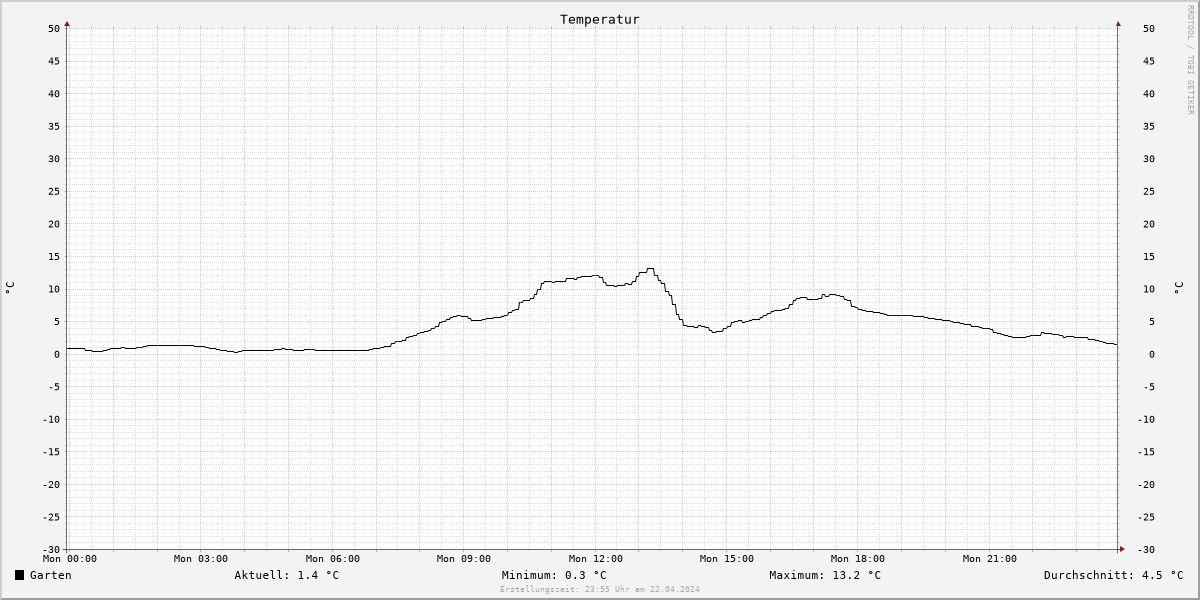Click the Mon 18:00 time axis label
Image resolution: width=1200 pixels, height=600 pixels.
[x=858, y=559]
